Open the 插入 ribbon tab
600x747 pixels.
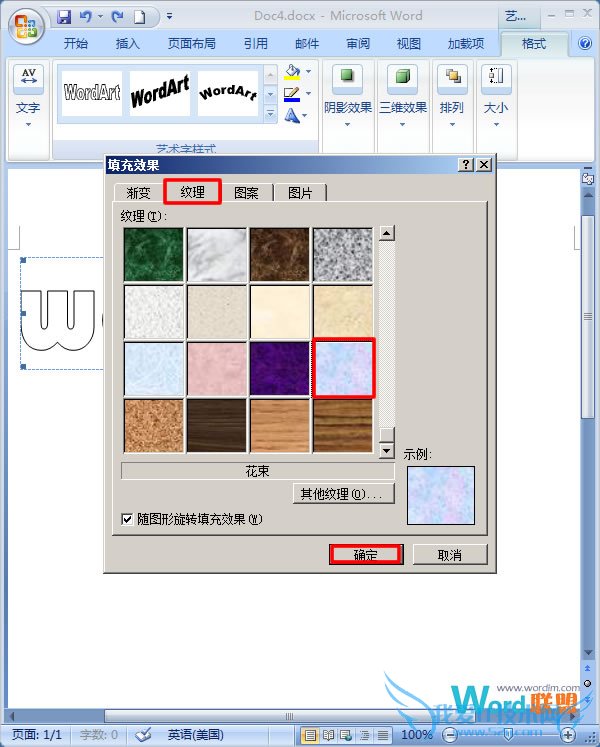pos(128,44)
